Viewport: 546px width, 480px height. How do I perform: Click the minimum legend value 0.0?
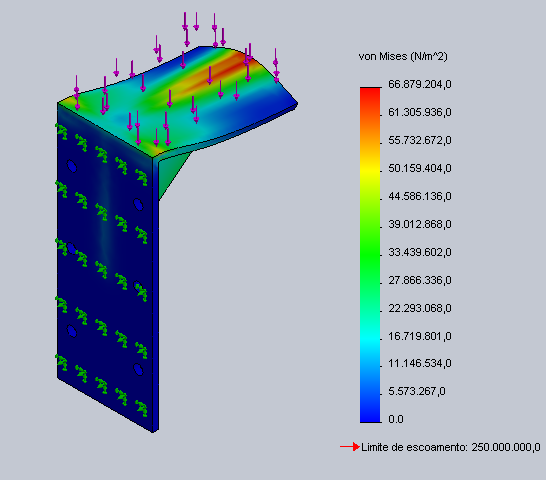pos(396,419)
